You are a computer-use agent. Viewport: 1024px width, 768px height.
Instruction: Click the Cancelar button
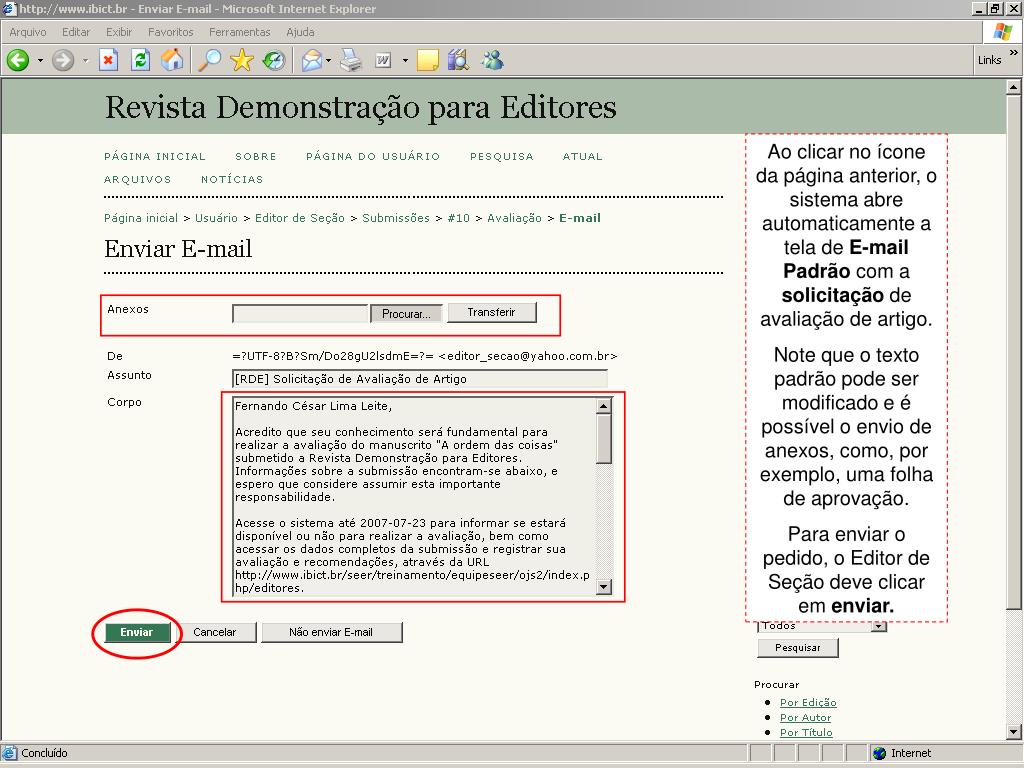215,632
